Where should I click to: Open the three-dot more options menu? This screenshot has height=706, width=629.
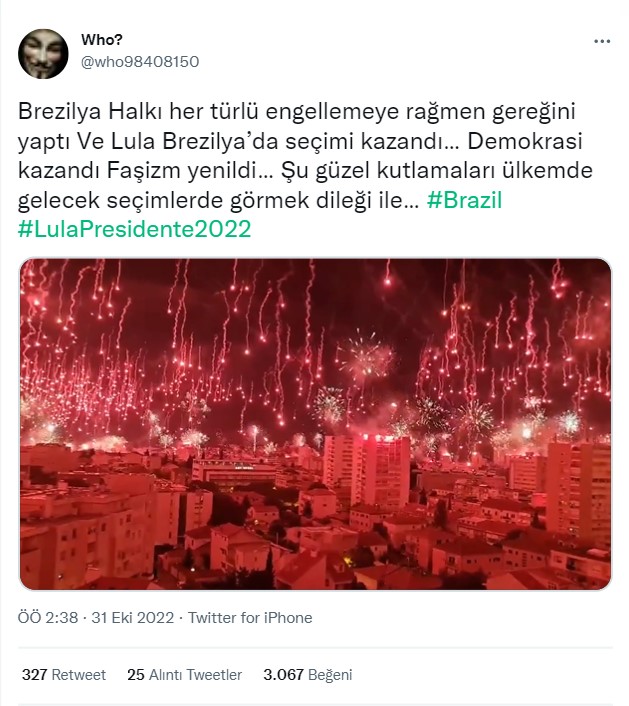click(x=602, y=41)
